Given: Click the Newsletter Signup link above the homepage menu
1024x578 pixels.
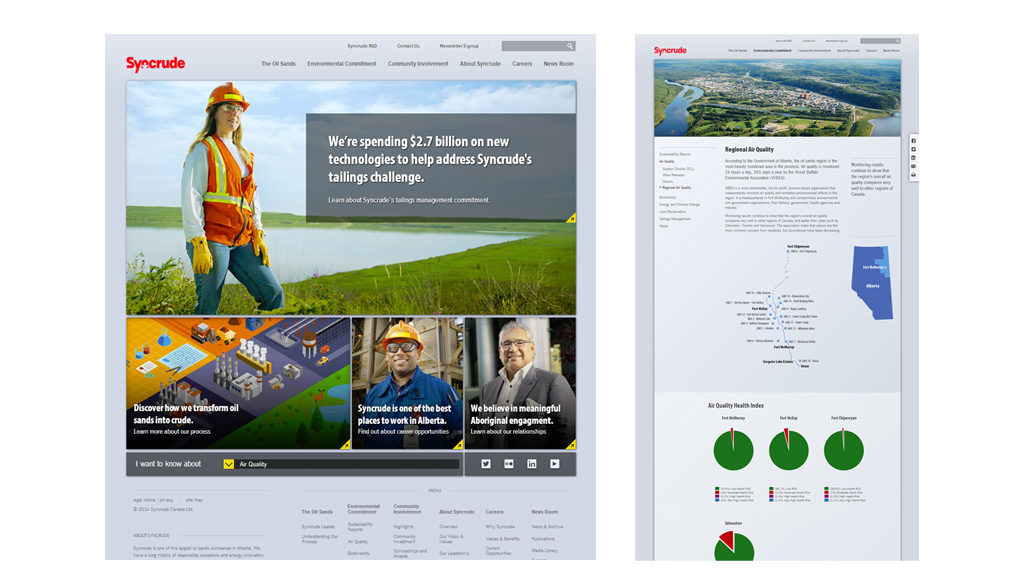Looking at the screenshot, I should tap(459, 46).
